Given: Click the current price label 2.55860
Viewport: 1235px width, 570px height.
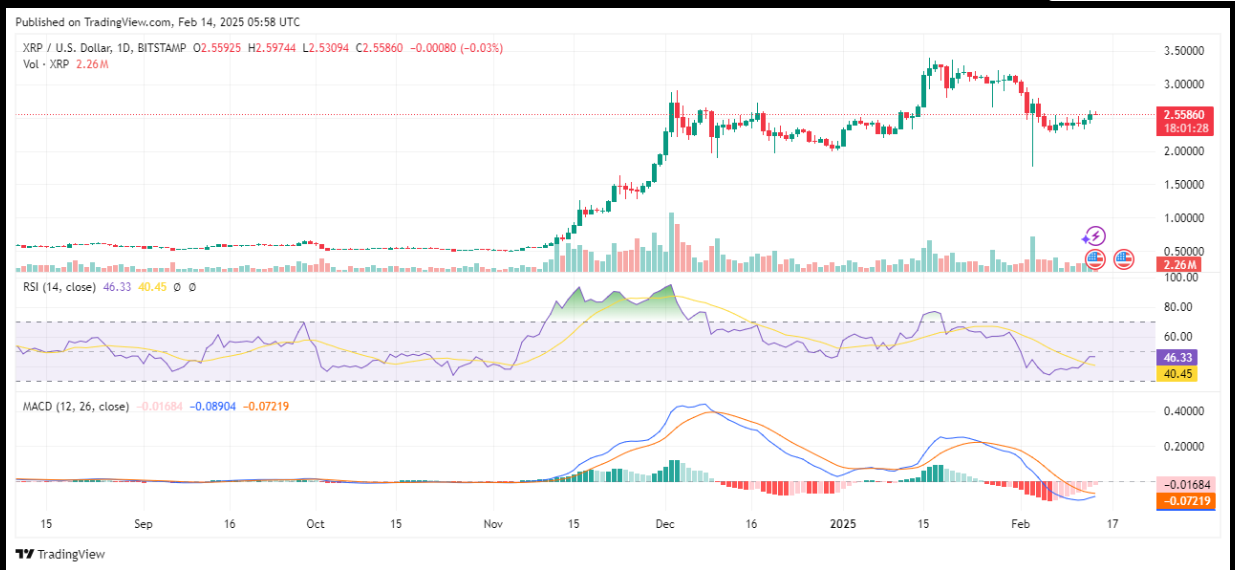Looking at the screenshot, I should click(x=1187, y=115).
